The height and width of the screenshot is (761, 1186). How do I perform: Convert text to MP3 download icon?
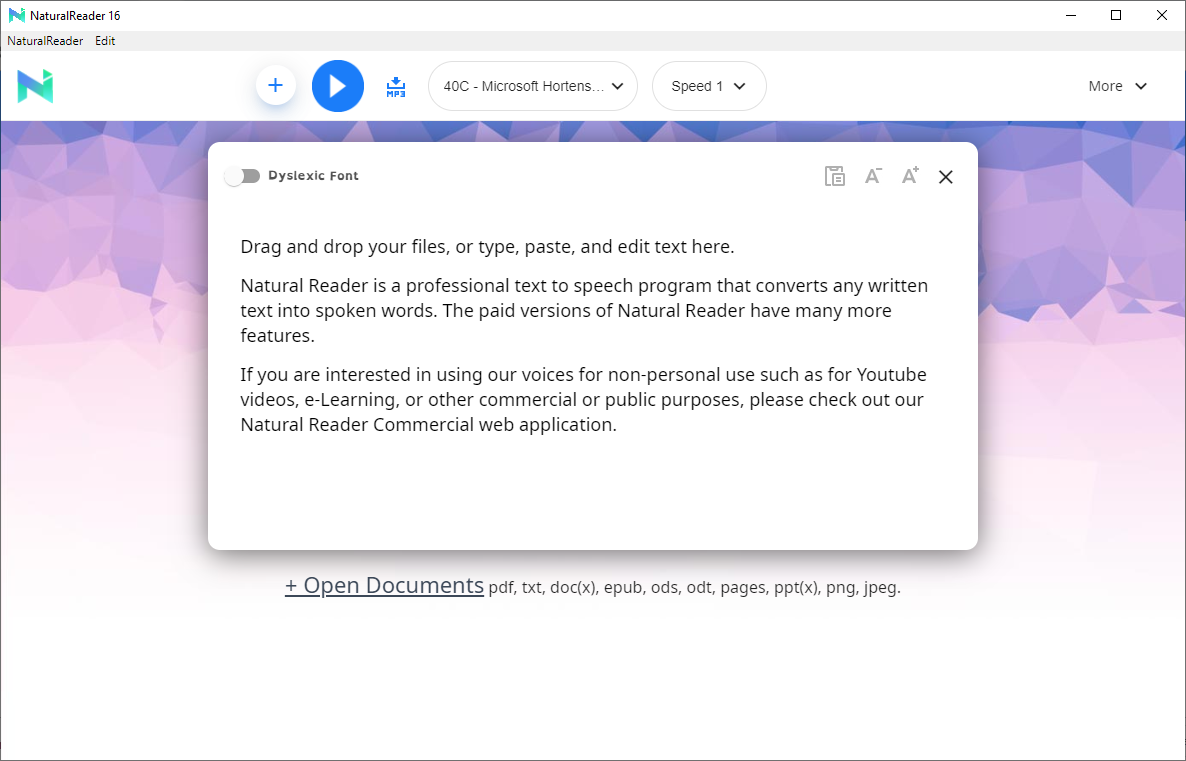tap(396, 87)
